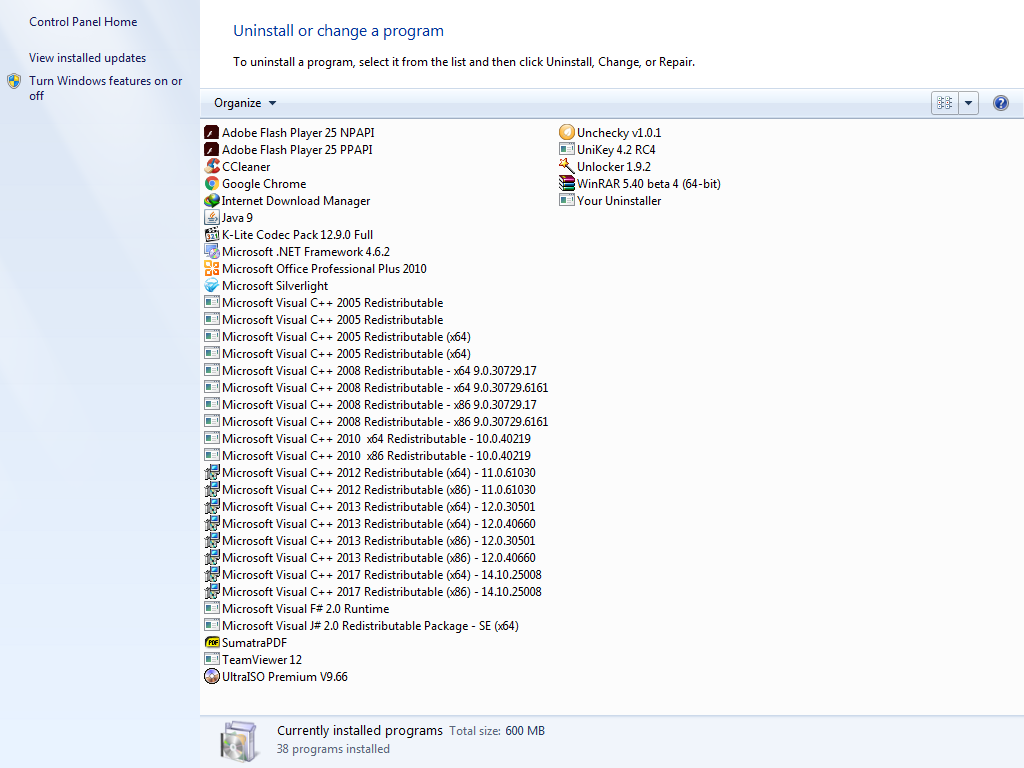Viewport: 1024px width, 768px height.
Task: Select the CCleaner program icon
Action: (x=212, y=167)
